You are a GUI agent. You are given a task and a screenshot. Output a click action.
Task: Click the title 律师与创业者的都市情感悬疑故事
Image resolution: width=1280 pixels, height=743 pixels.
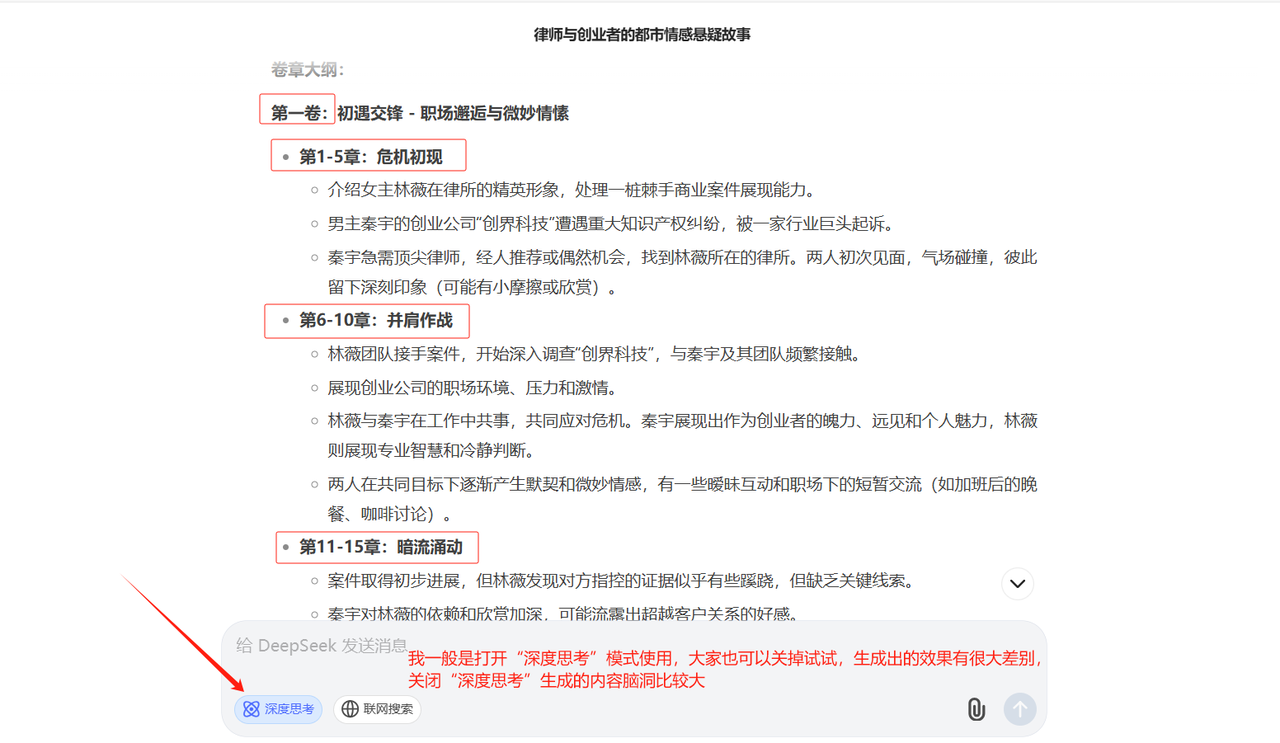tap(642, 35)
